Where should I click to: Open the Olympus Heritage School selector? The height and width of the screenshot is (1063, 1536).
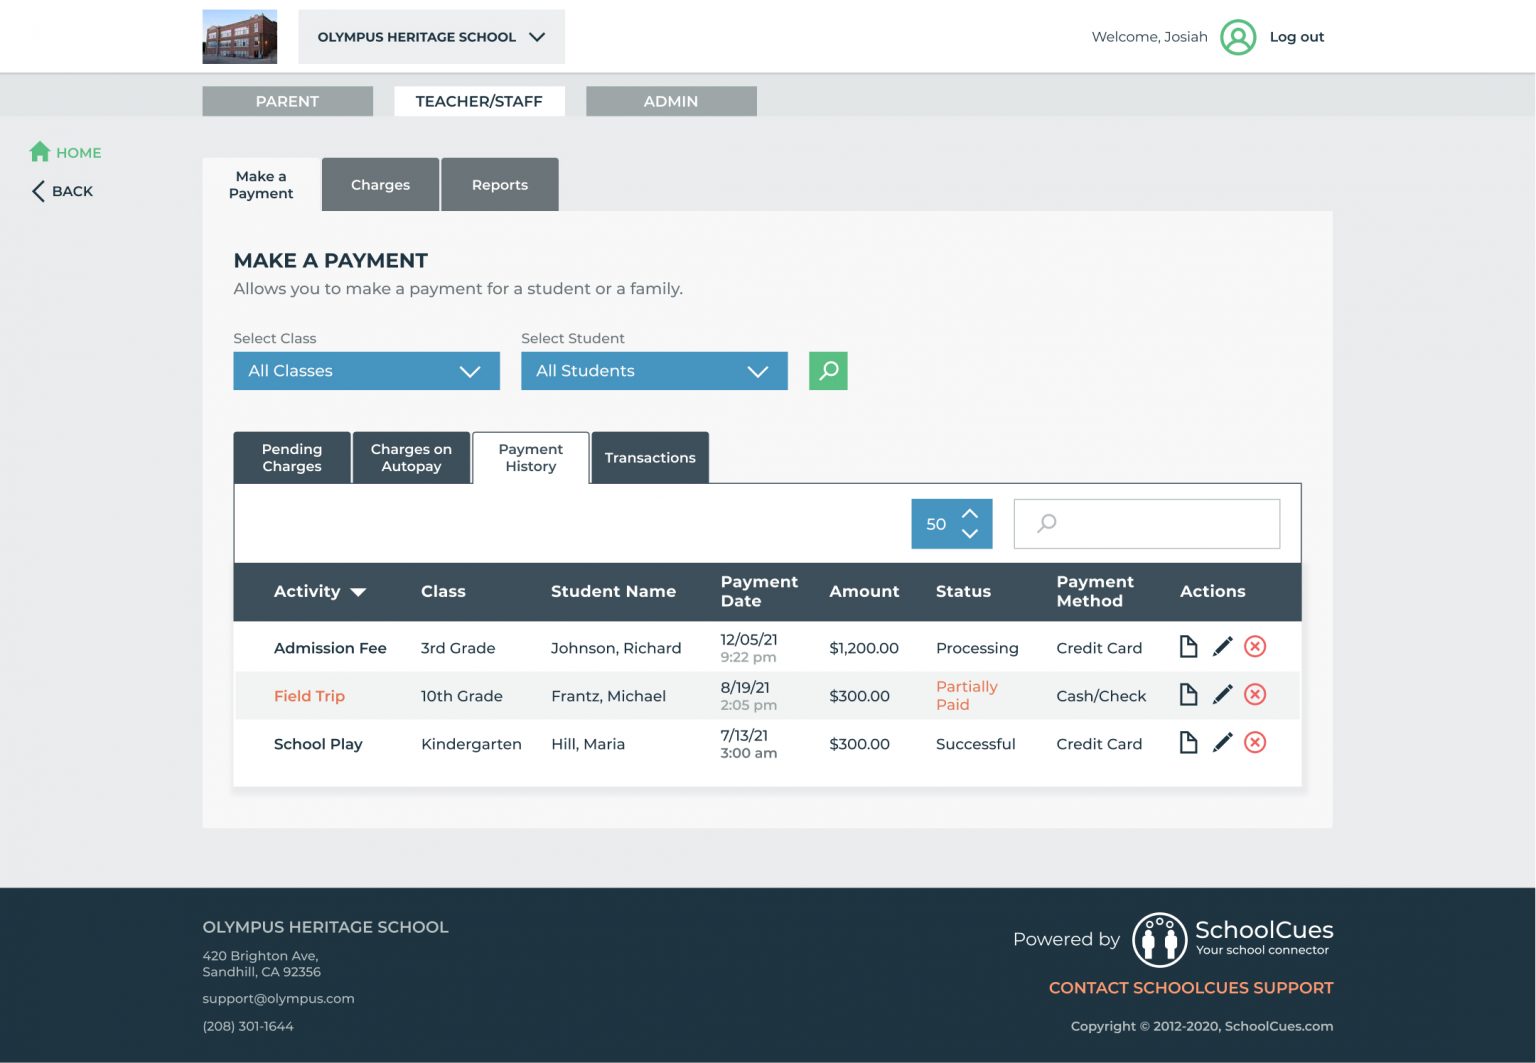click(x=431, y=37)
